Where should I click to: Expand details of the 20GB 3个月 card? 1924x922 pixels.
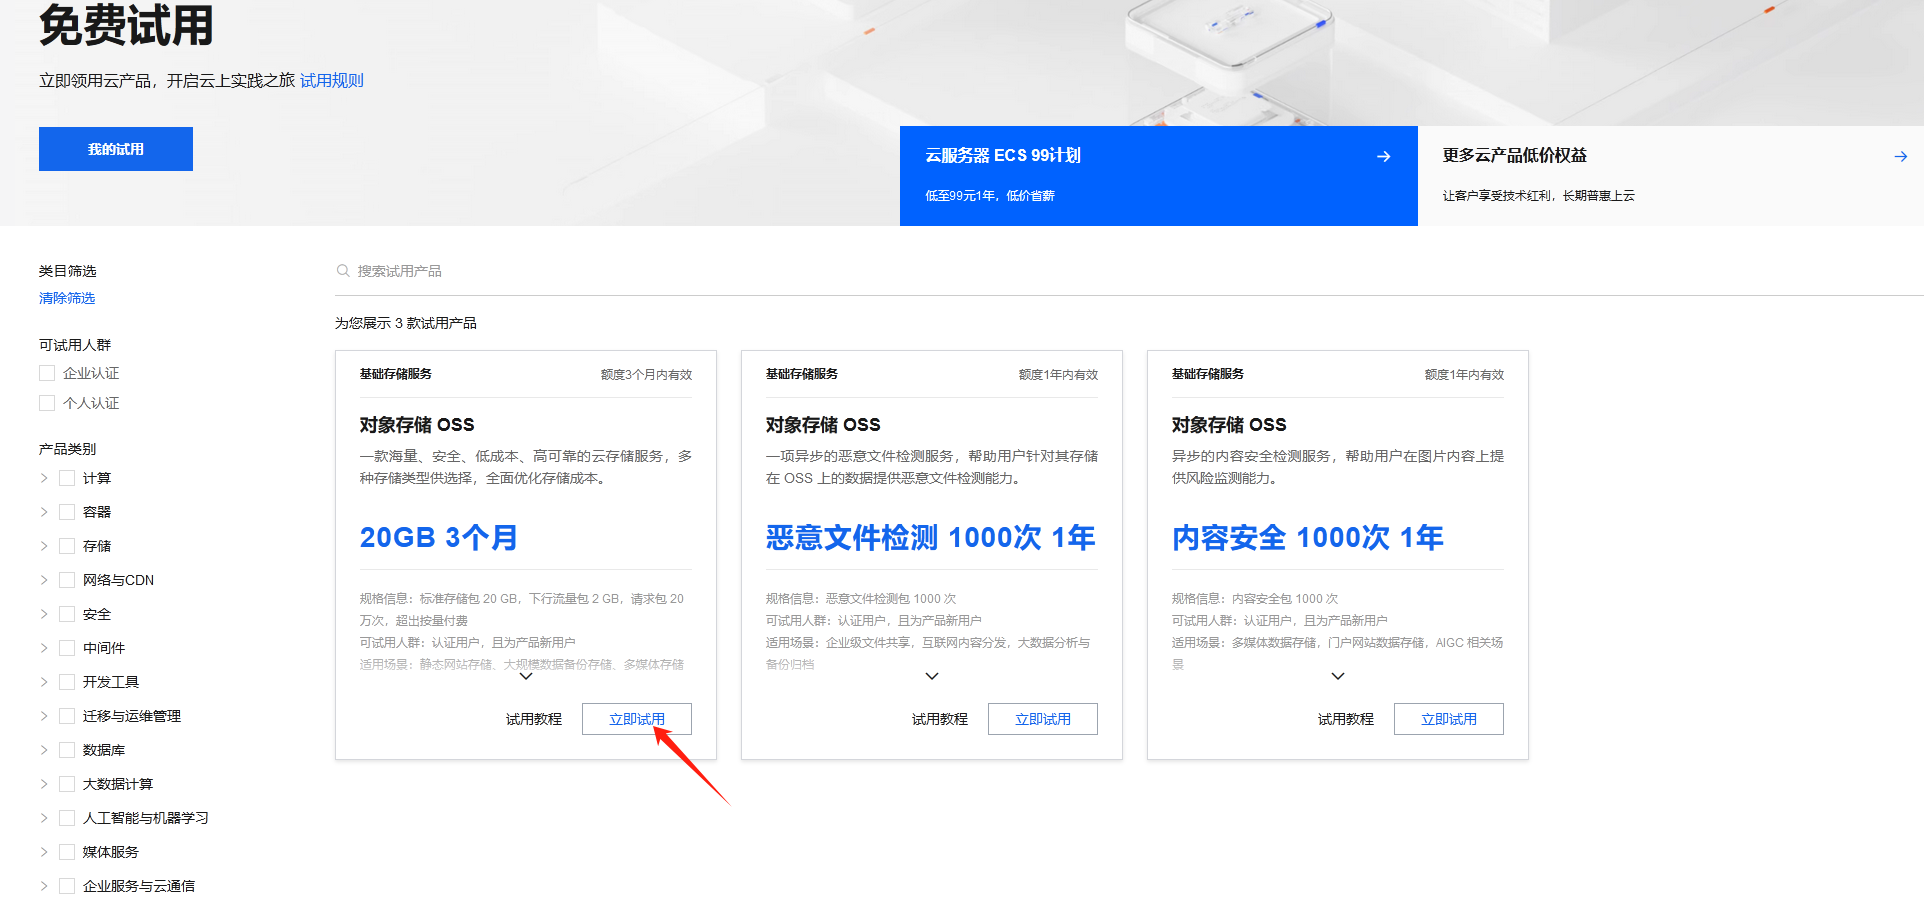tap(526, 677)
